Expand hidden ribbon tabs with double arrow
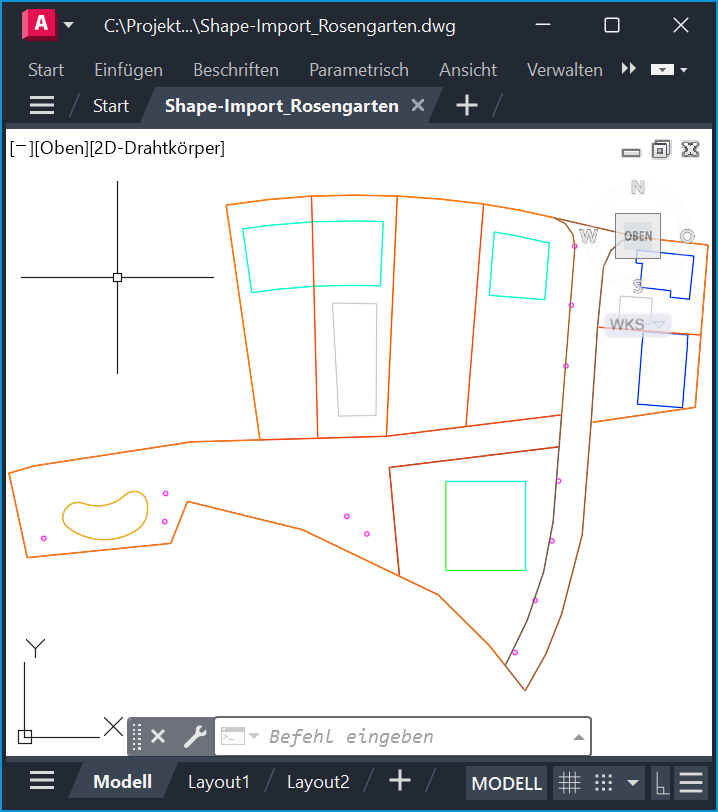 point(629,69)
